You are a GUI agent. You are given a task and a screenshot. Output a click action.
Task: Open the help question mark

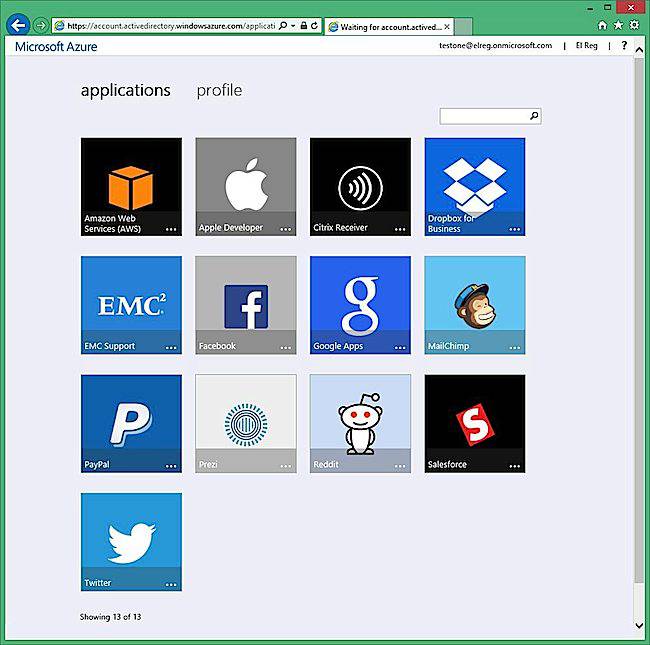(624, 46)
